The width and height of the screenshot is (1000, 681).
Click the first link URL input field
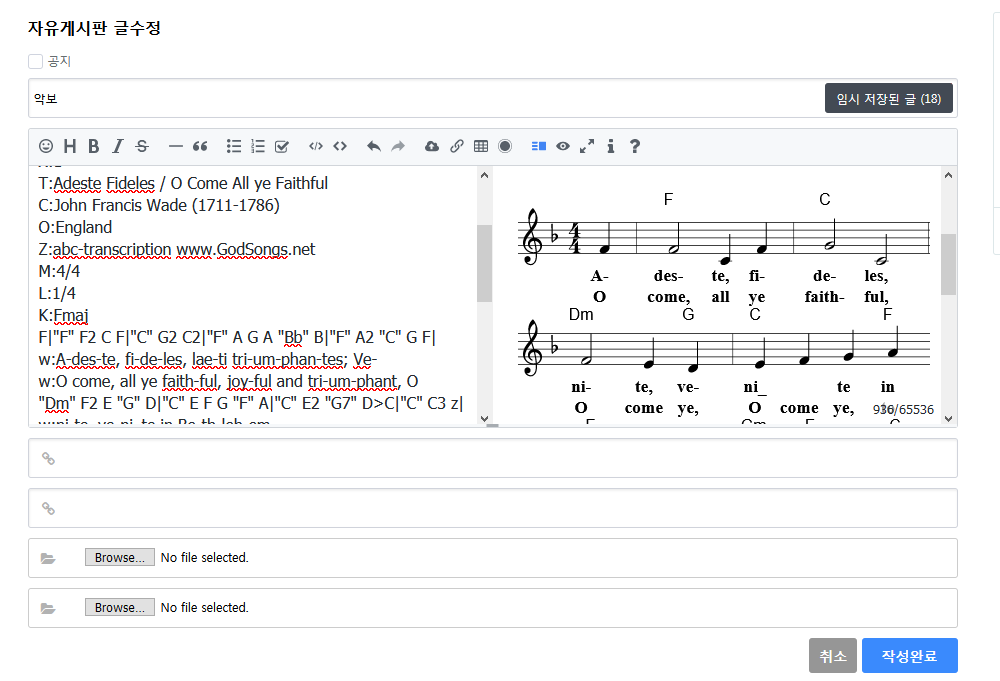coord(500,458)
